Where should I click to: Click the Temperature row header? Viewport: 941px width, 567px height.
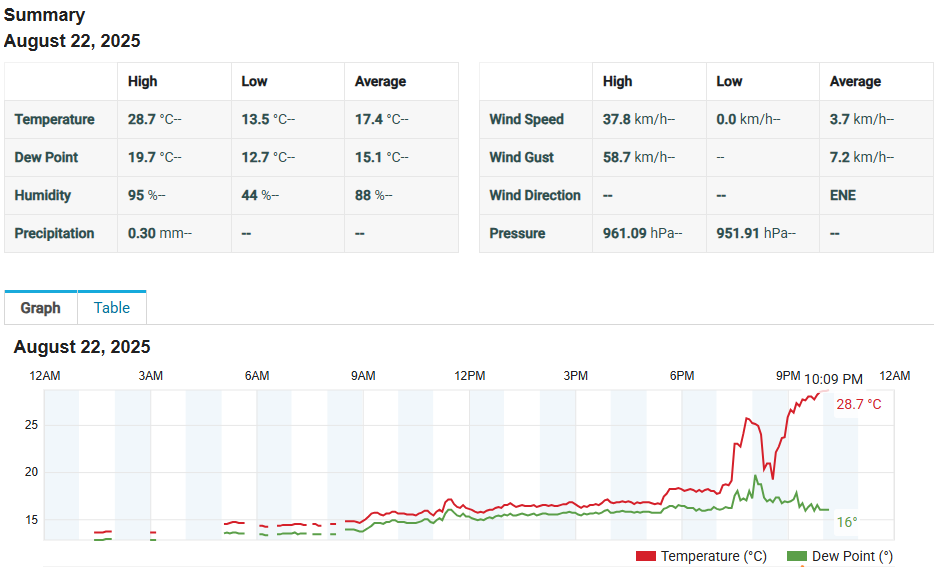(55, 119)
